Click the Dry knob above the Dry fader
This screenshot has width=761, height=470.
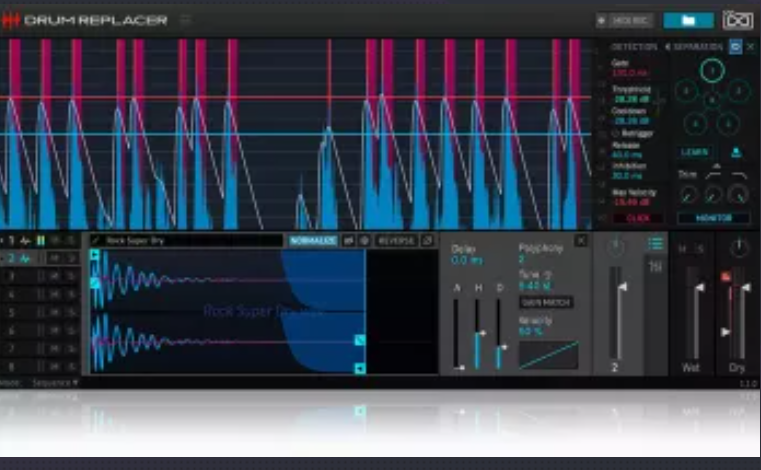[739, 248]
